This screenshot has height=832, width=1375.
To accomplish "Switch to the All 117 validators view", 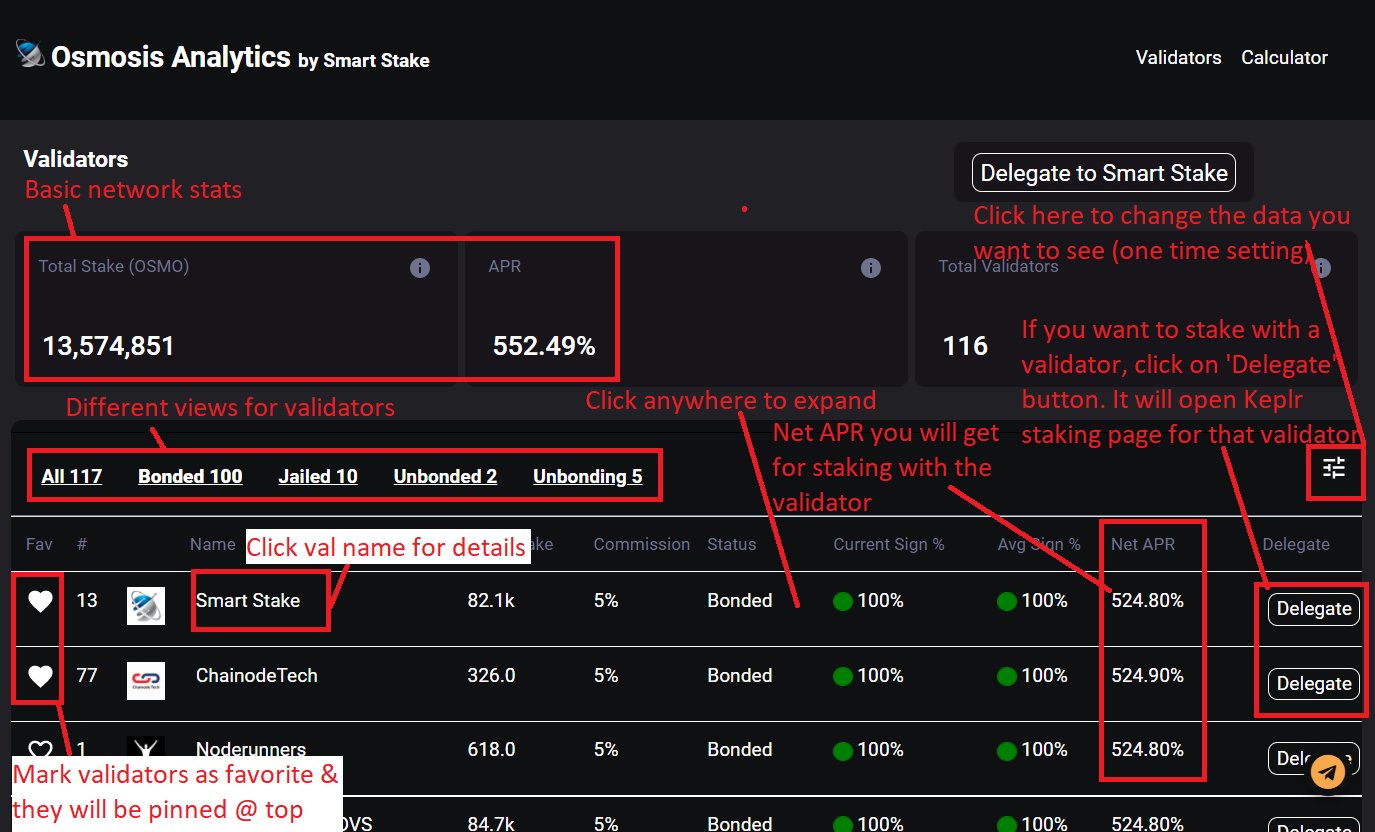I will (x=72, y=476).
